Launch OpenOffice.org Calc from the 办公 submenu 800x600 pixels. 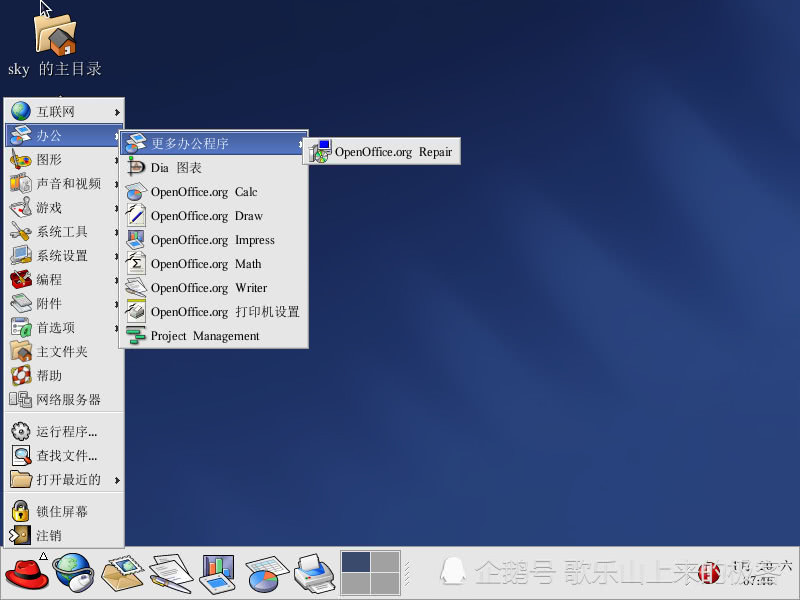point(214,192)
